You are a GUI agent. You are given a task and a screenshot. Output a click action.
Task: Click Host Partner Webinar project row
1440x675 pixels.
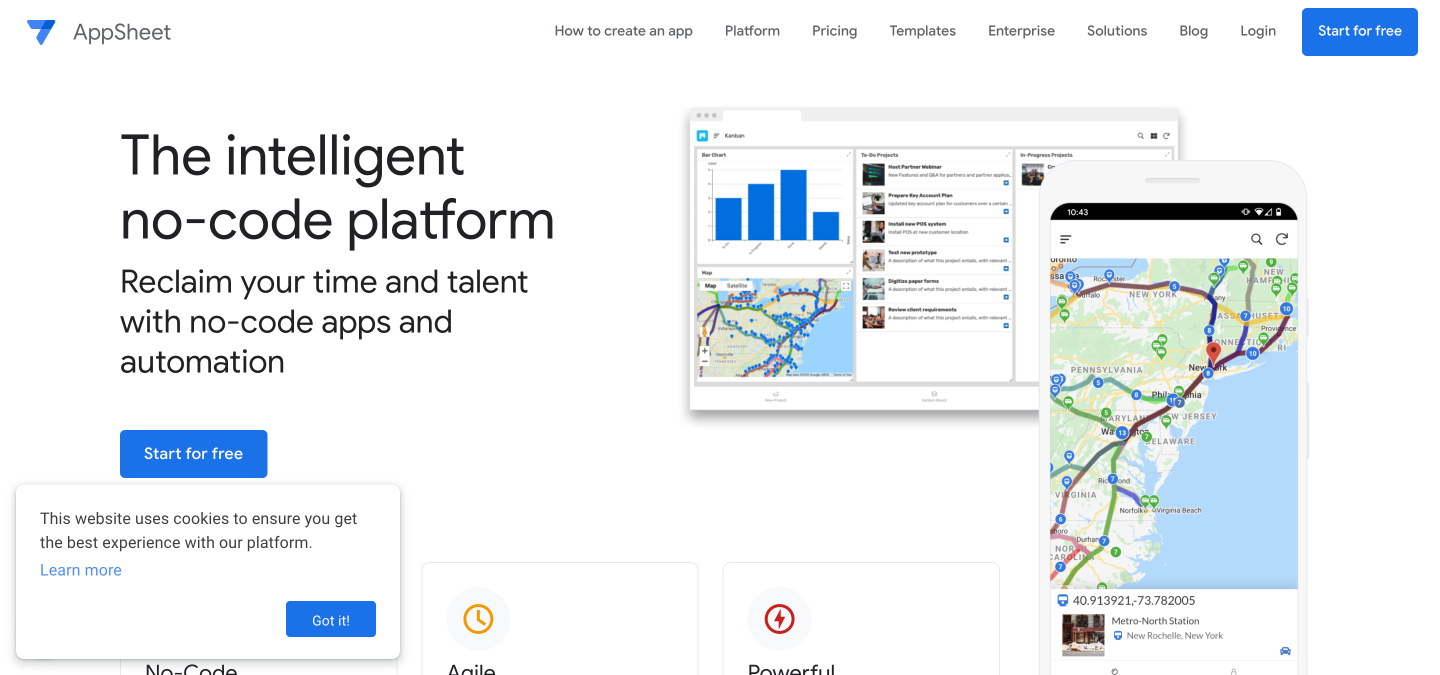pyautogui.click(x=936, y=173)
